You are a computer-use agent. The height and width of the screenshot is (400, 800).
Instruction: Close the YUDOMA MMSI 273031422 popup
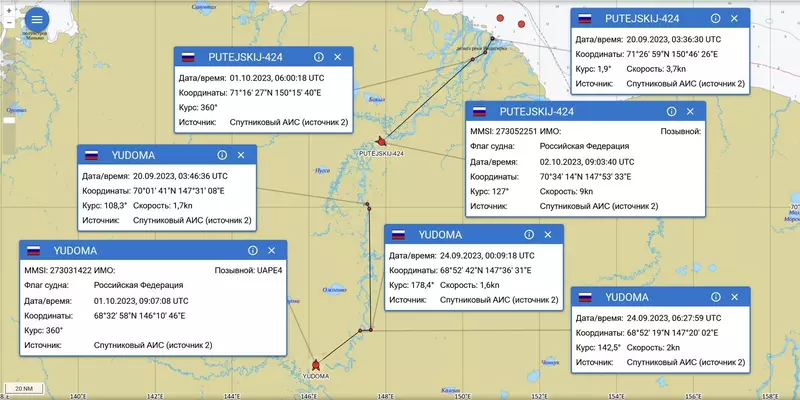(x=271, y=251)
